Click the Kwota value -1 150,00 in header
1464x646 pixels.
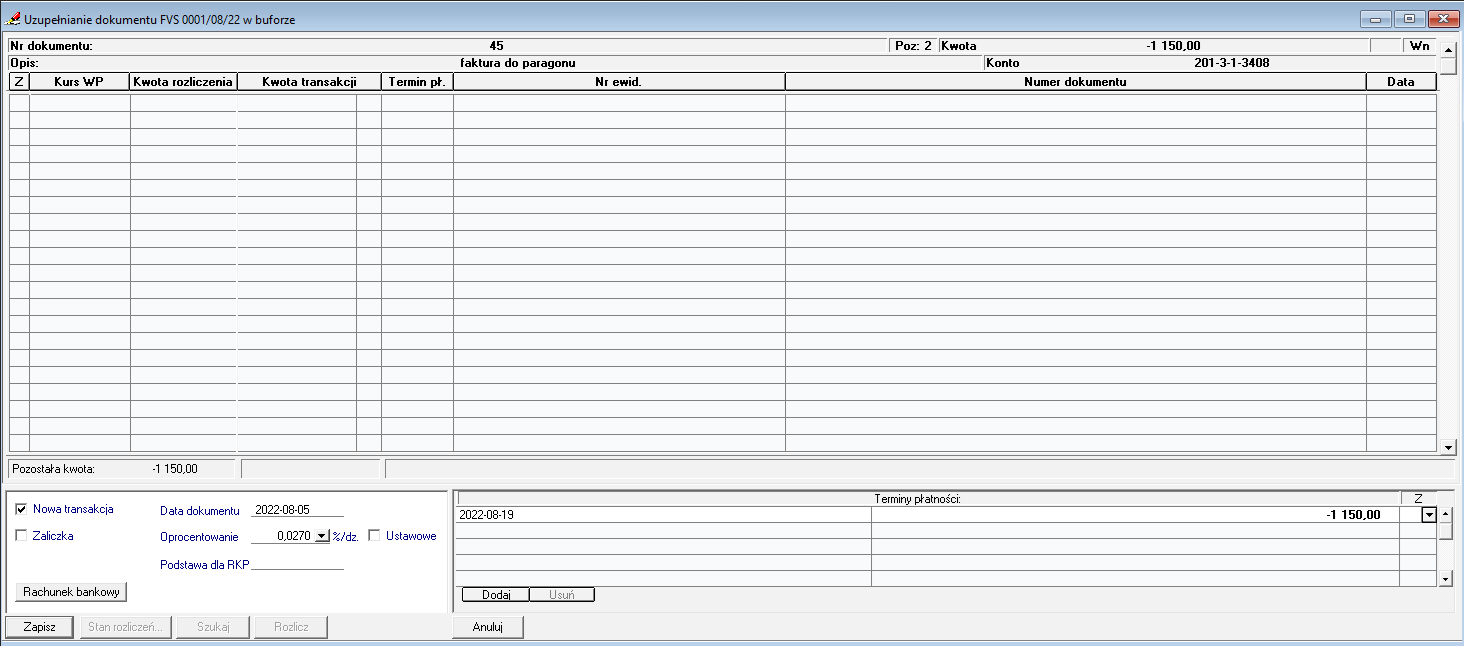(x=1174, y=46)
